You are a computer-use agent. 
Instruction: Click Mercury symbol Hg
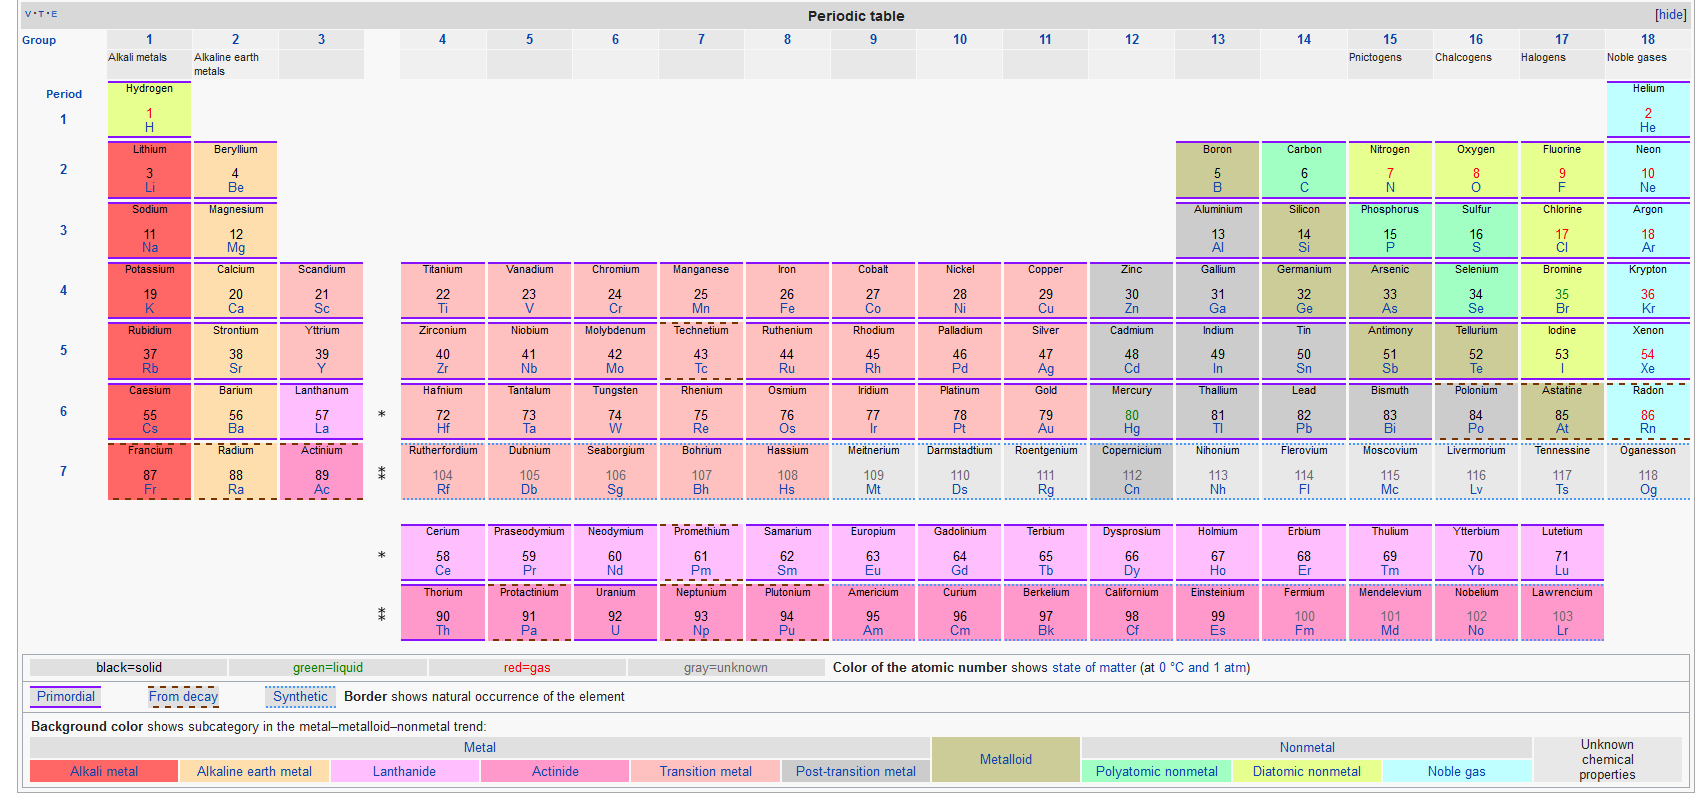(x=1131, y=429)
